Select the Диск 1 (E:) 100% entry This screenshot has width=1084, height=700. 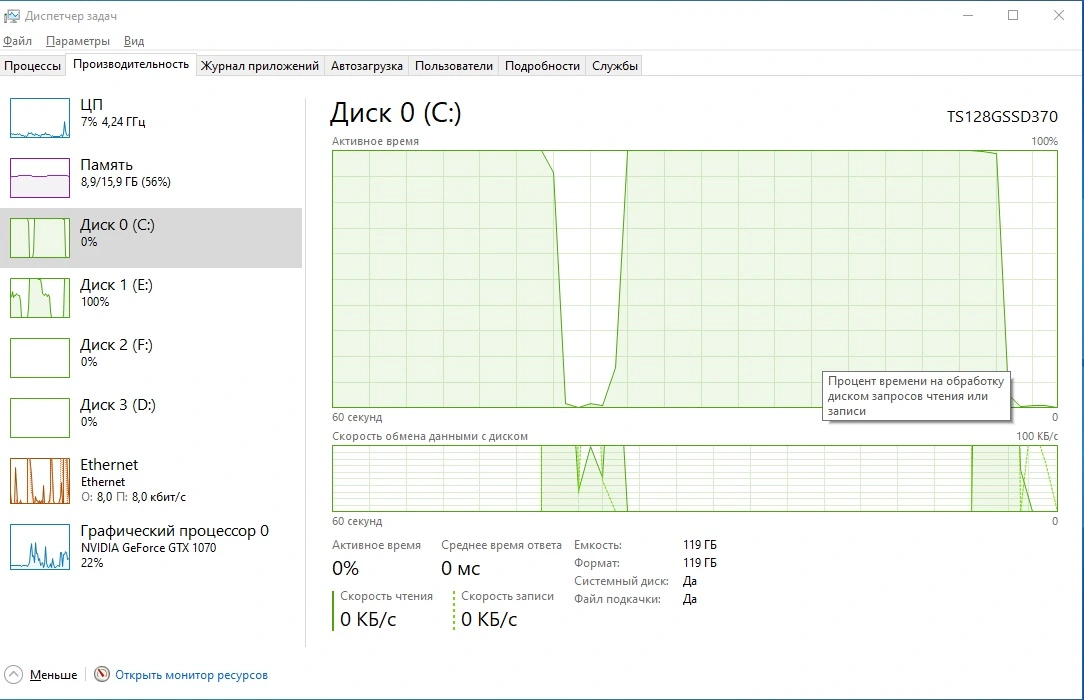click(151, 298)
